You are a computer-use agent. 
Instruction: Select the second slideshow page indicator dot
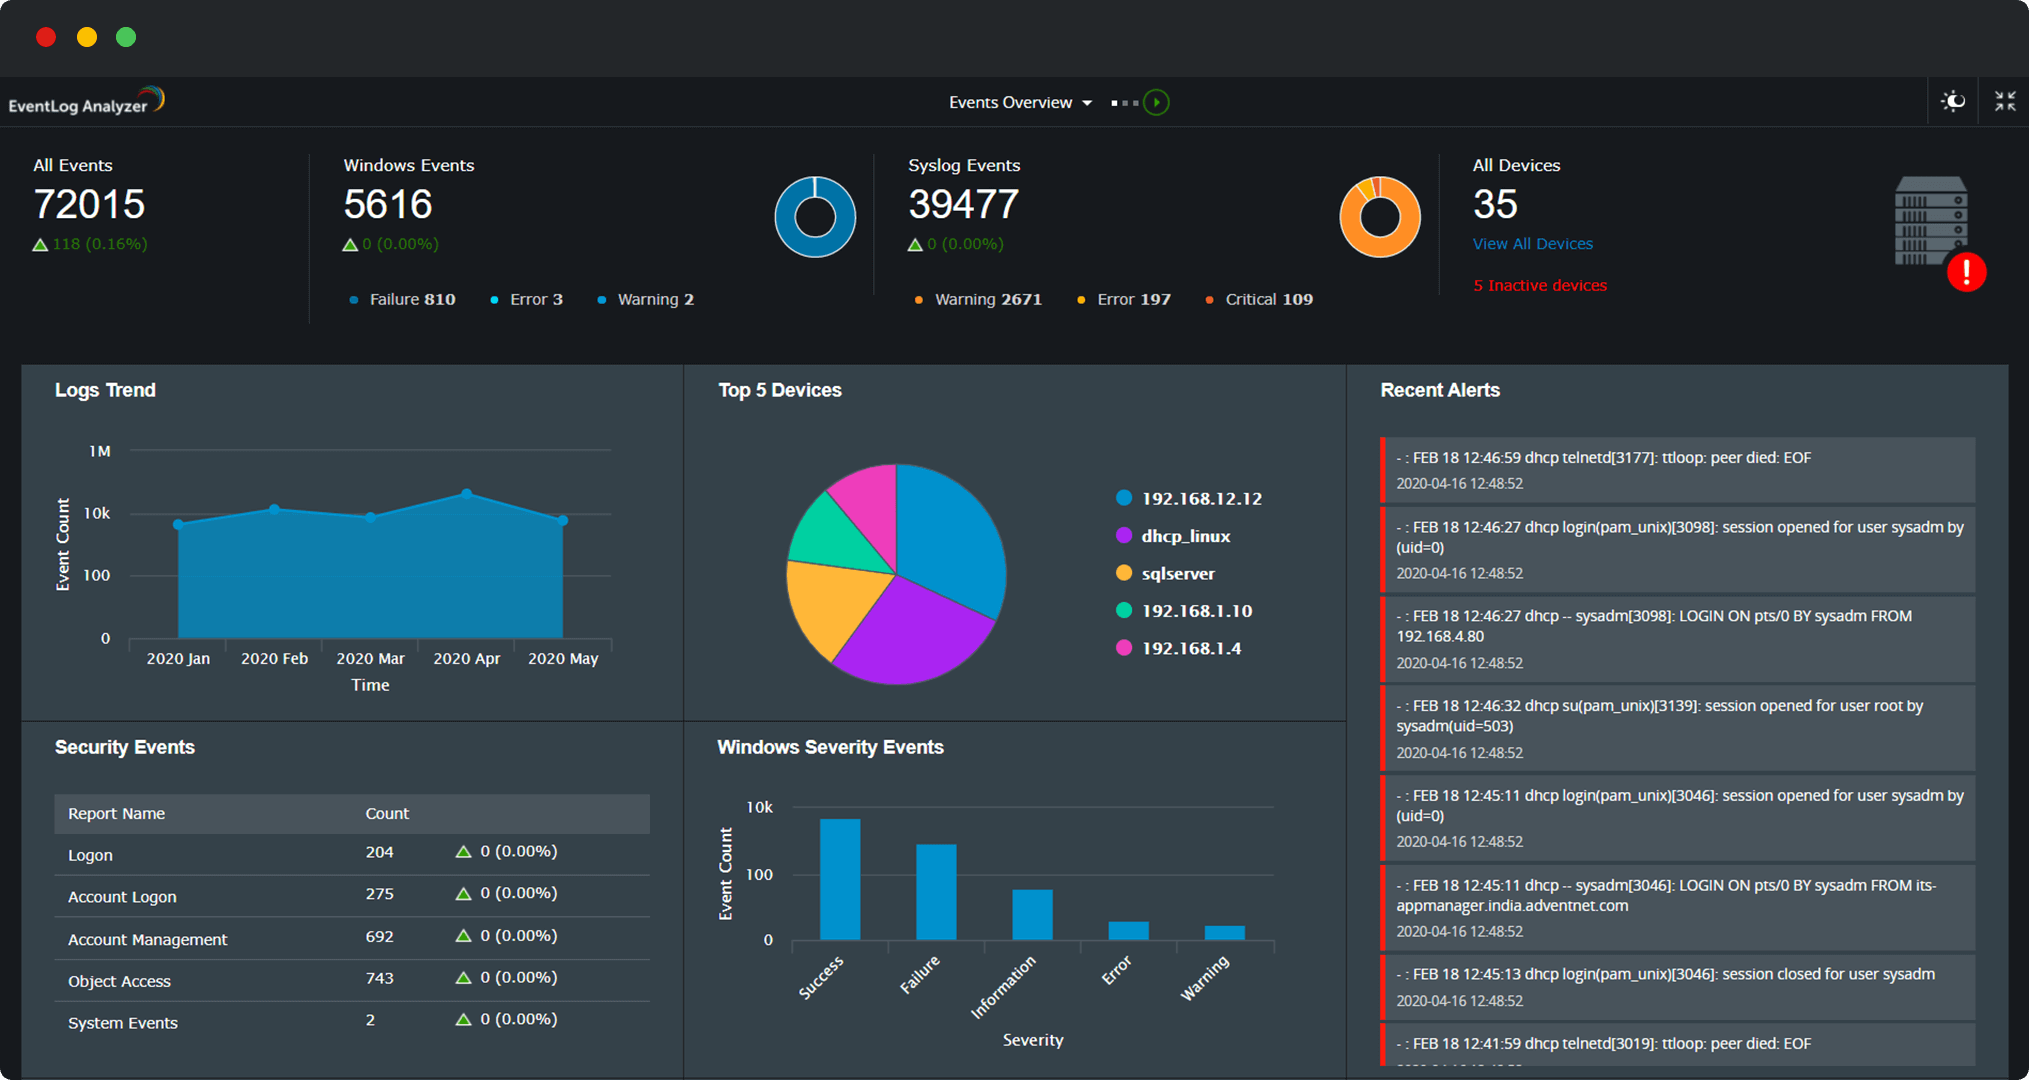tap(1126, 101)
